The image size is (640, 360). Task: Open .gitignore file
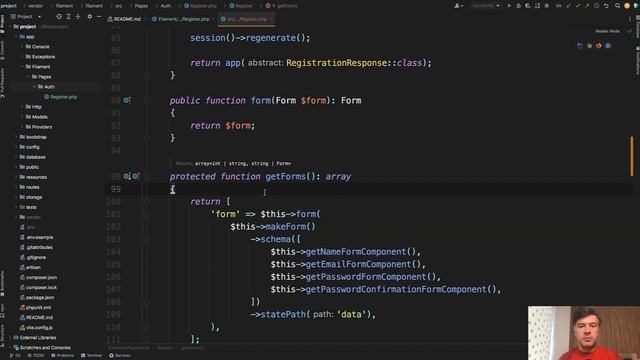[x=33, y=257]
